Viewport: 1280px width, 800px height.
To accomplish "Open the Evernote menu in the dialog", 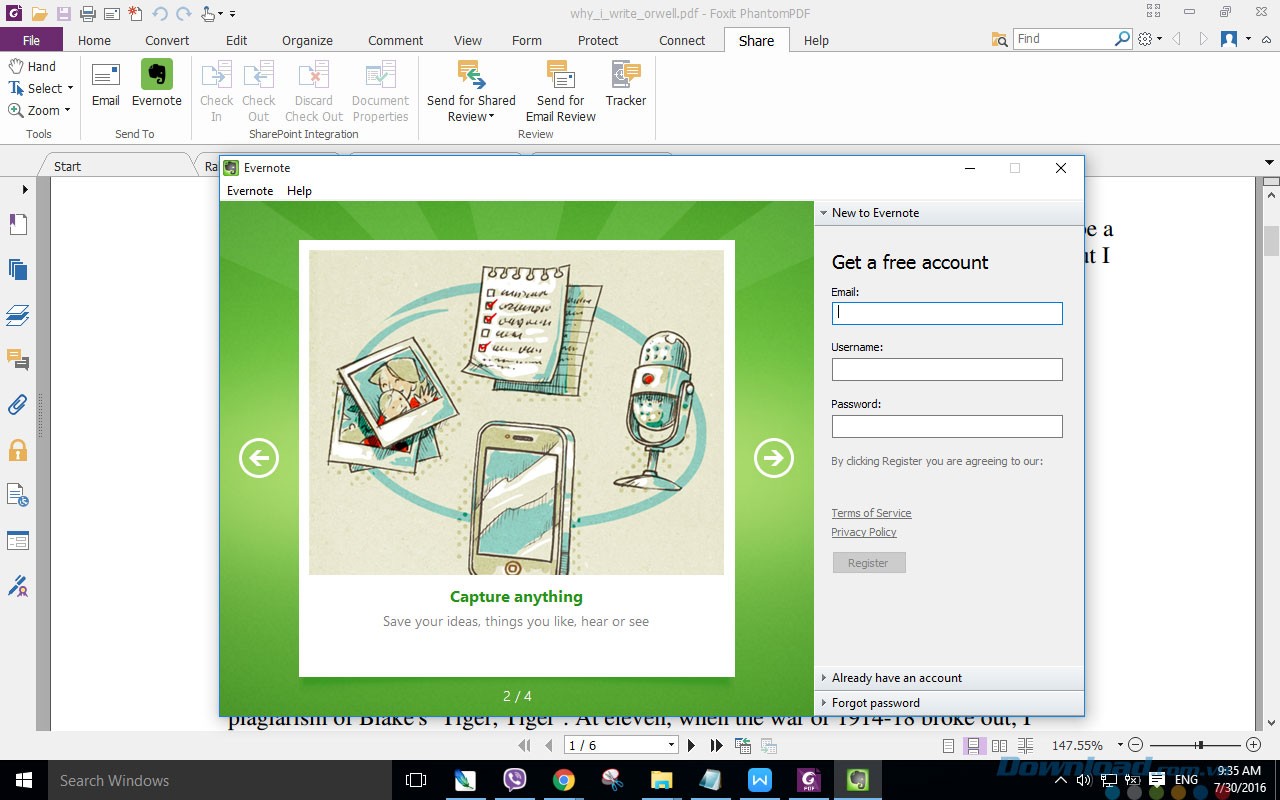I will point(250,190).
